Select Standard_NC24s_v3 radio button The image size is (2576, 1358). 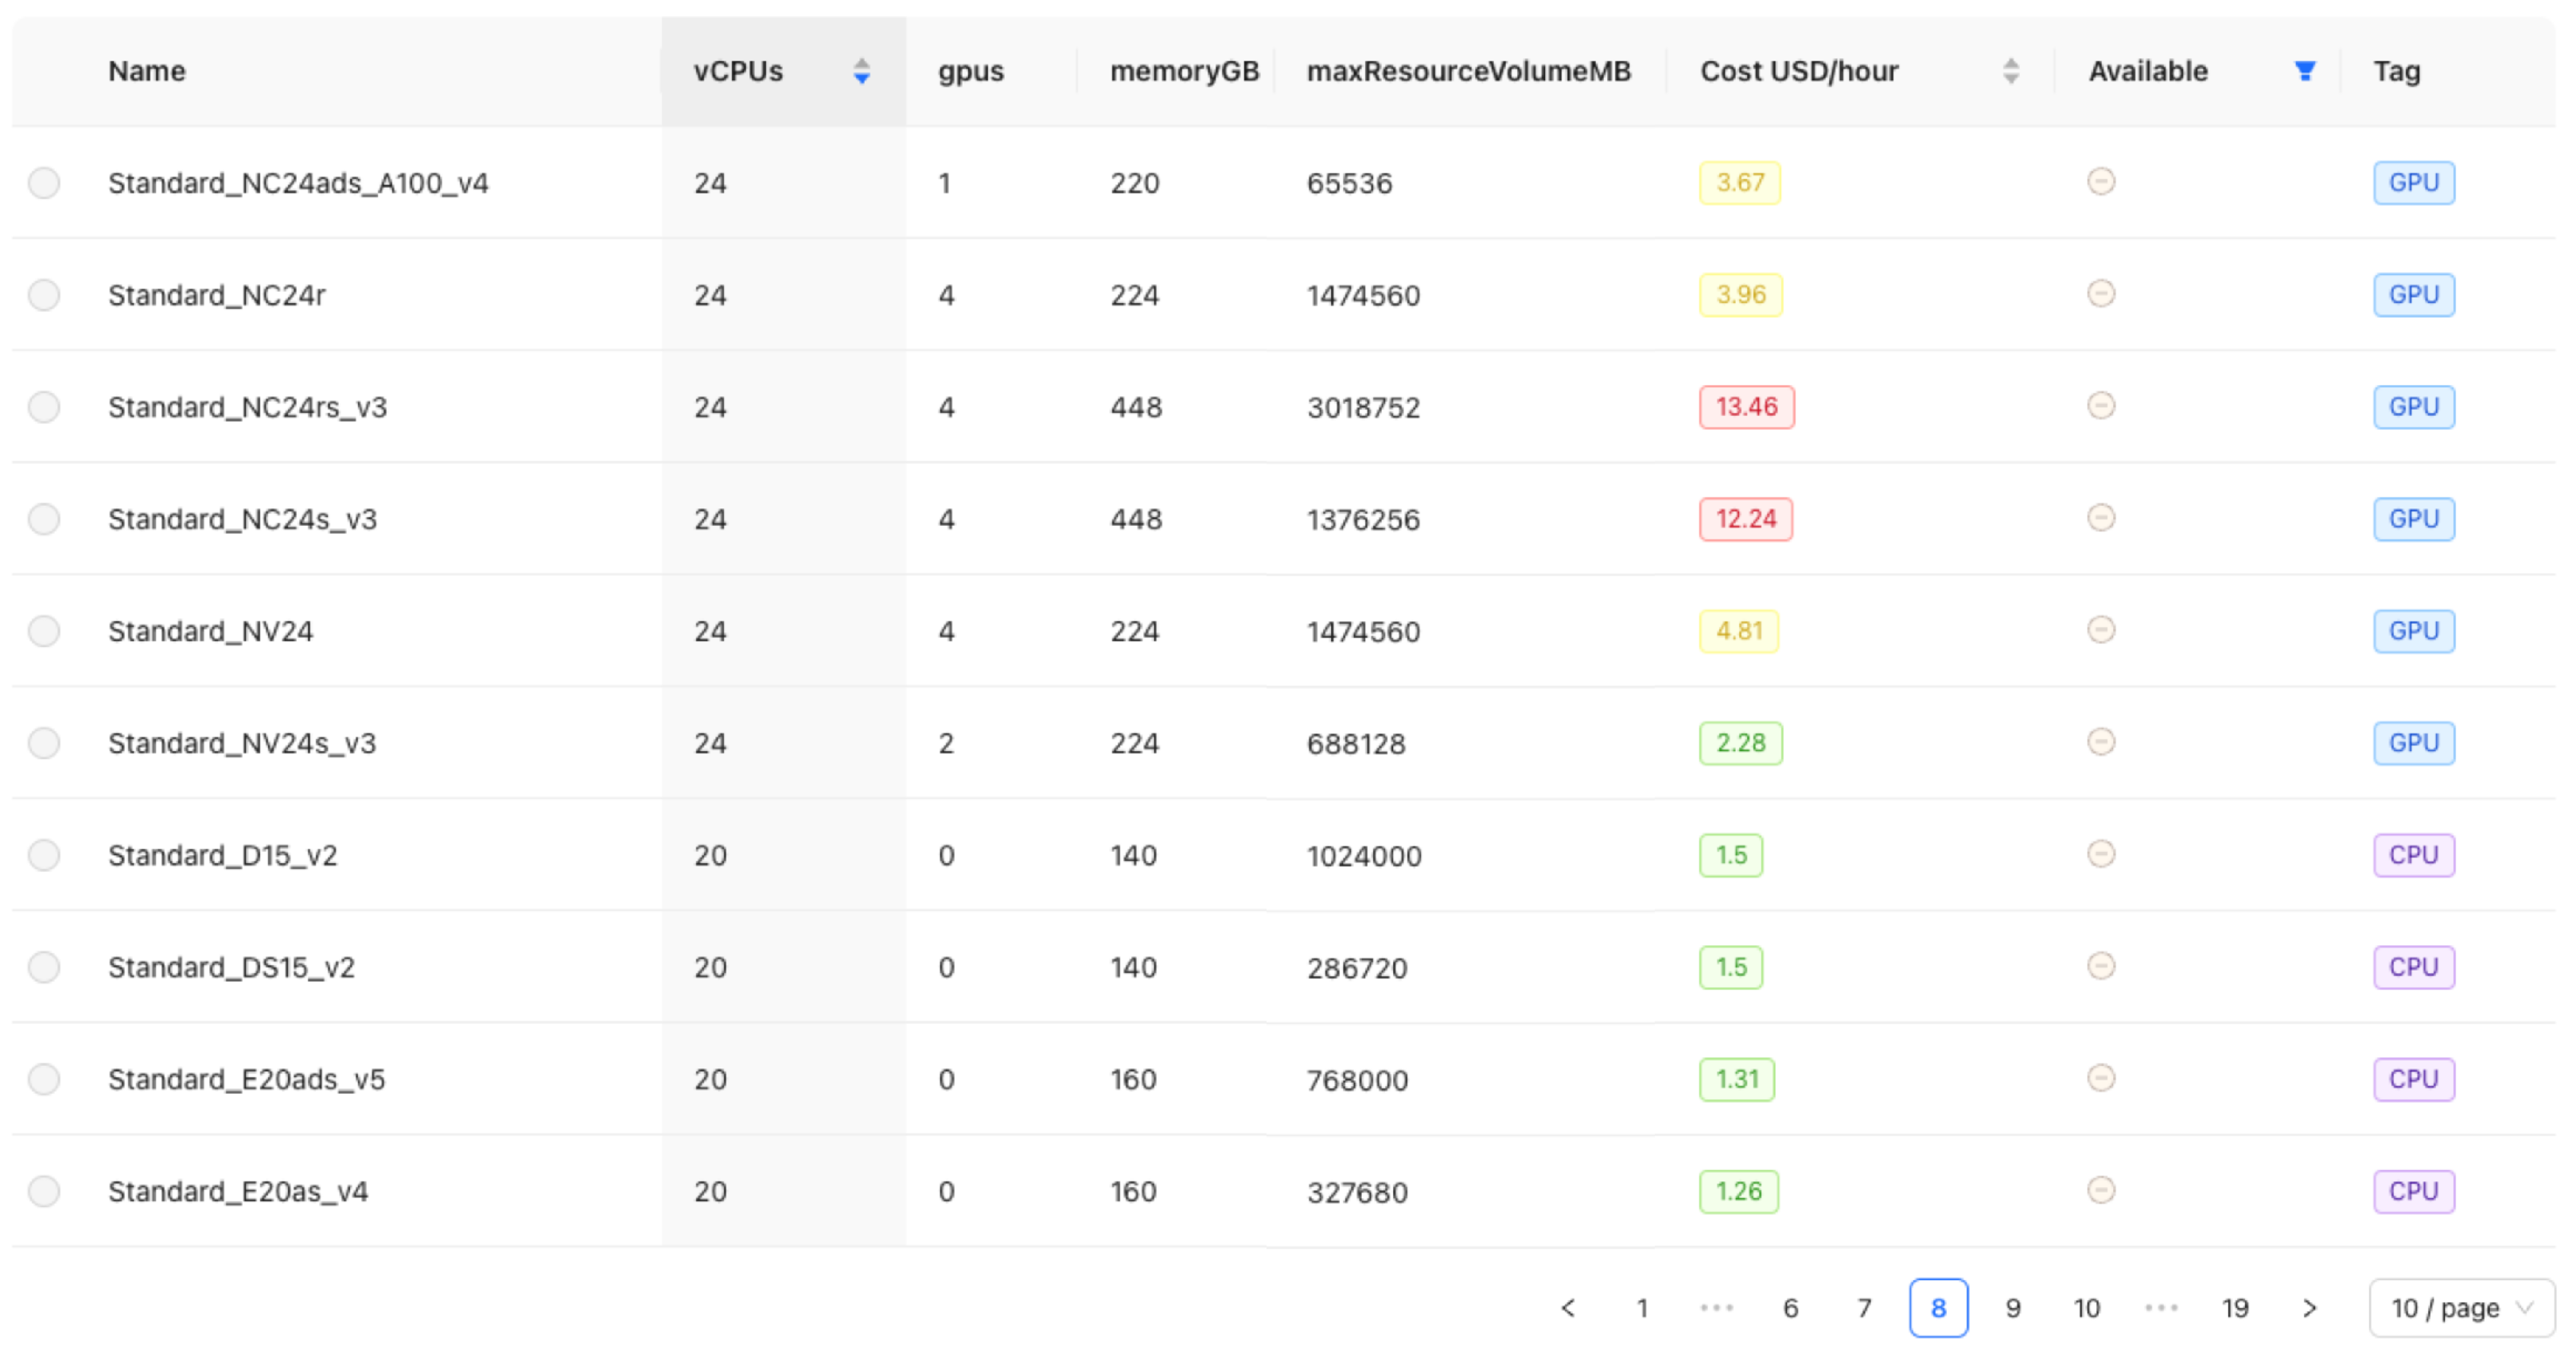click(44, 519)
